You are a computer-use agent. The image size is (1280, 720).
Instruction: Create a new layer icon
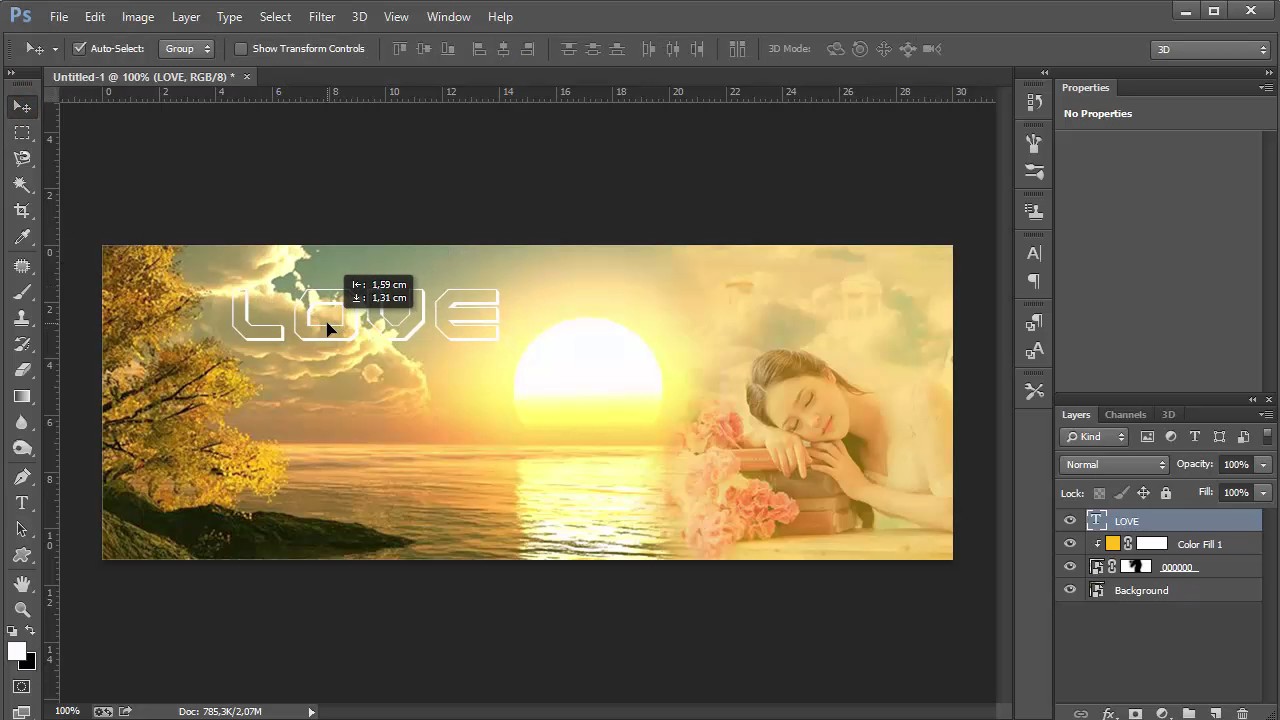click(x=1215, y=714)
